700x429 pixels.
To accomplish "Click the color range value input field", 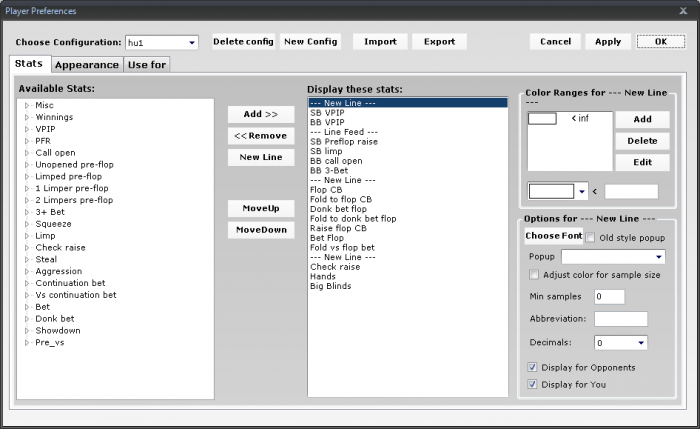I will (x=631, y=192).
